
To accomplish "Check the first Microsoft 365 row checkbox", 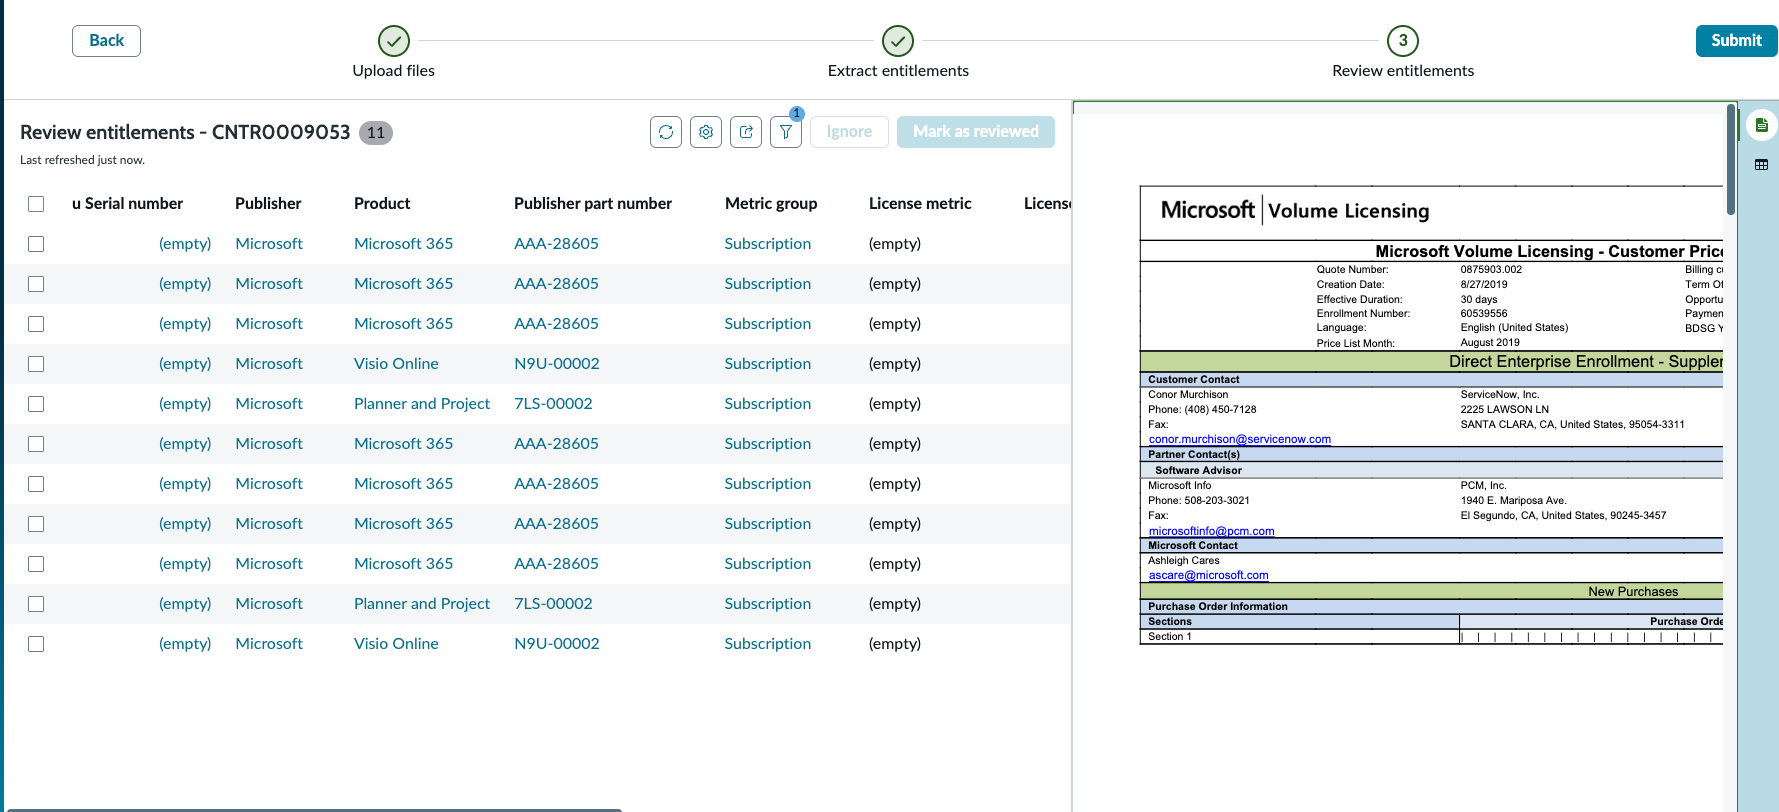I will click(36, 244).
